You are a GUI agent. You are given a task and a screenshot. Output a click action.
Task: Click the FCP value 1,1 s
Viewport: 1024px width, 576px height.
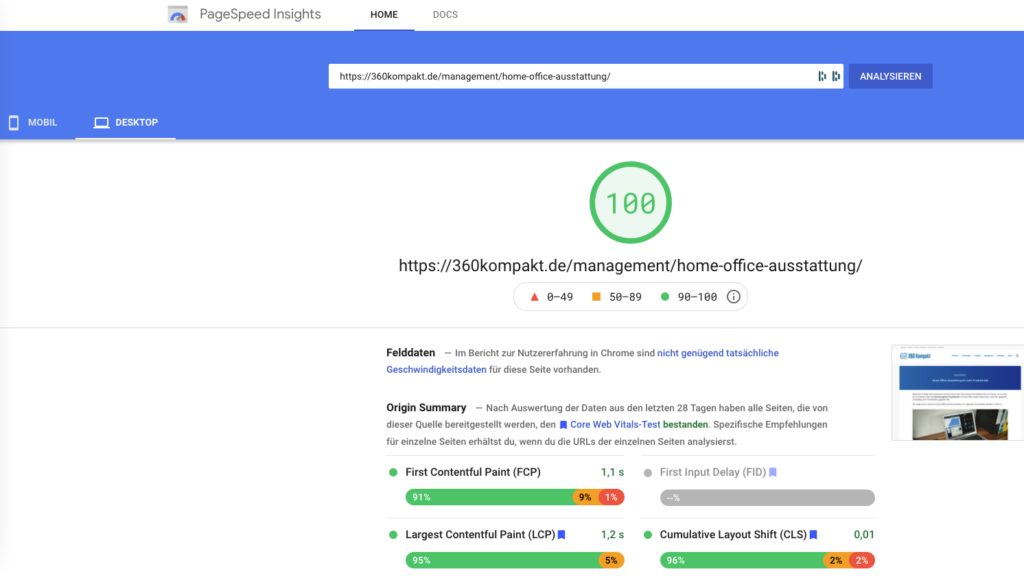[612, 472]
